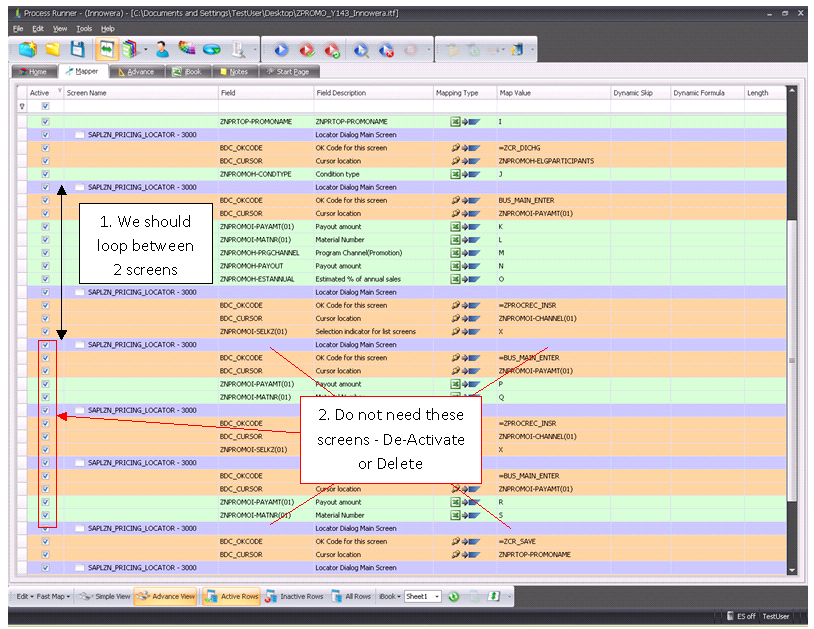Viewport: 814px width, 629px height.
Task: Uncheck Active box for ZNPRTOP-PROMONAME row
Action: [x=45, y=121]
